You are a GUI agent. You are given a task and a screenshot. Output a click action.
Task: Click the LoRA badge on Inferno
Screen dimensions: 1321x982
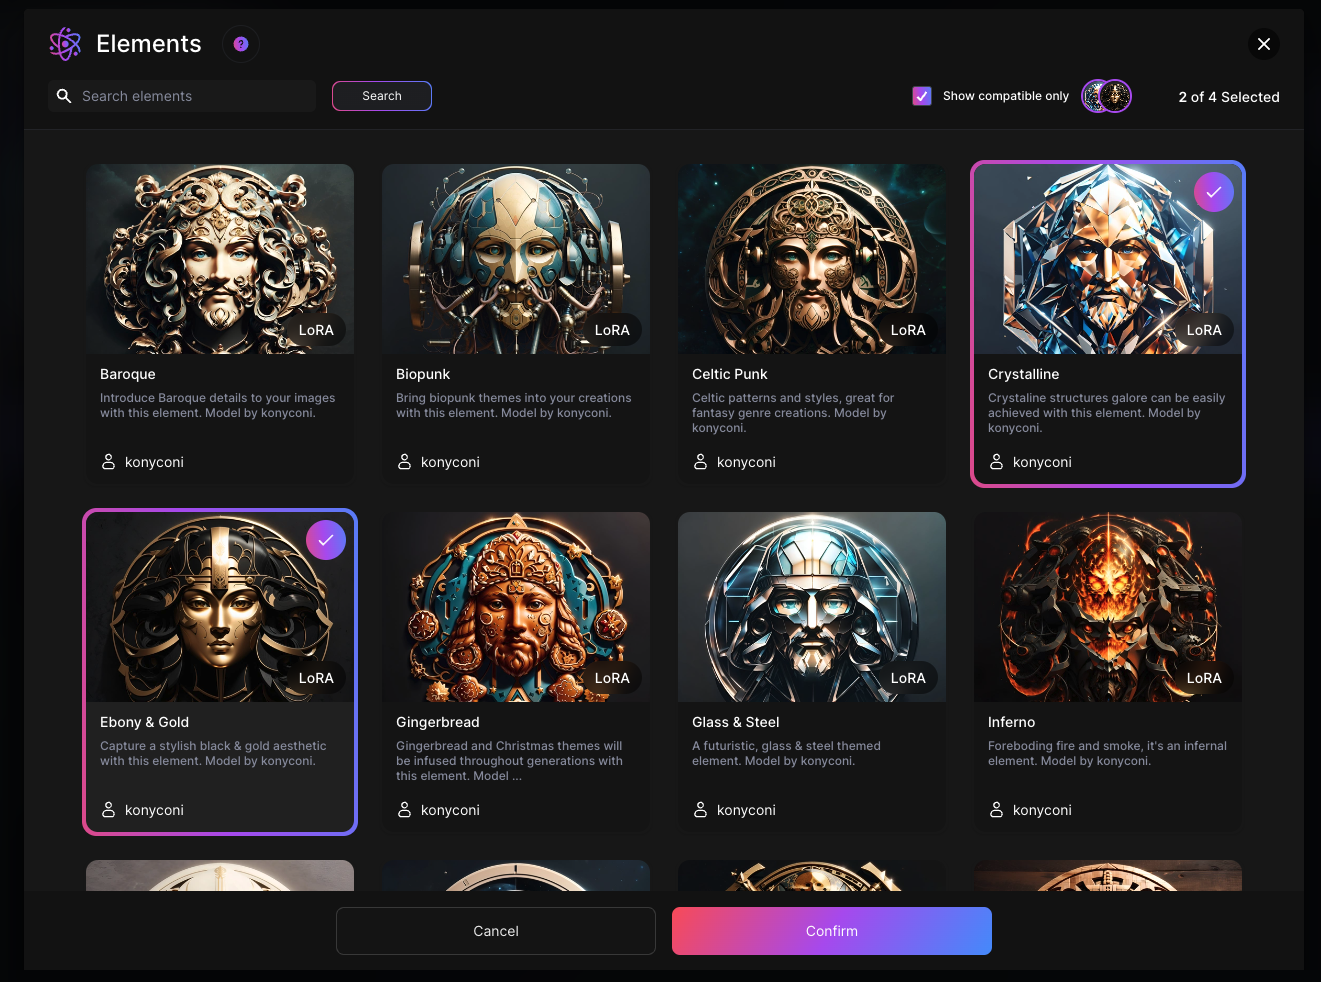(x=1203, y=678)
